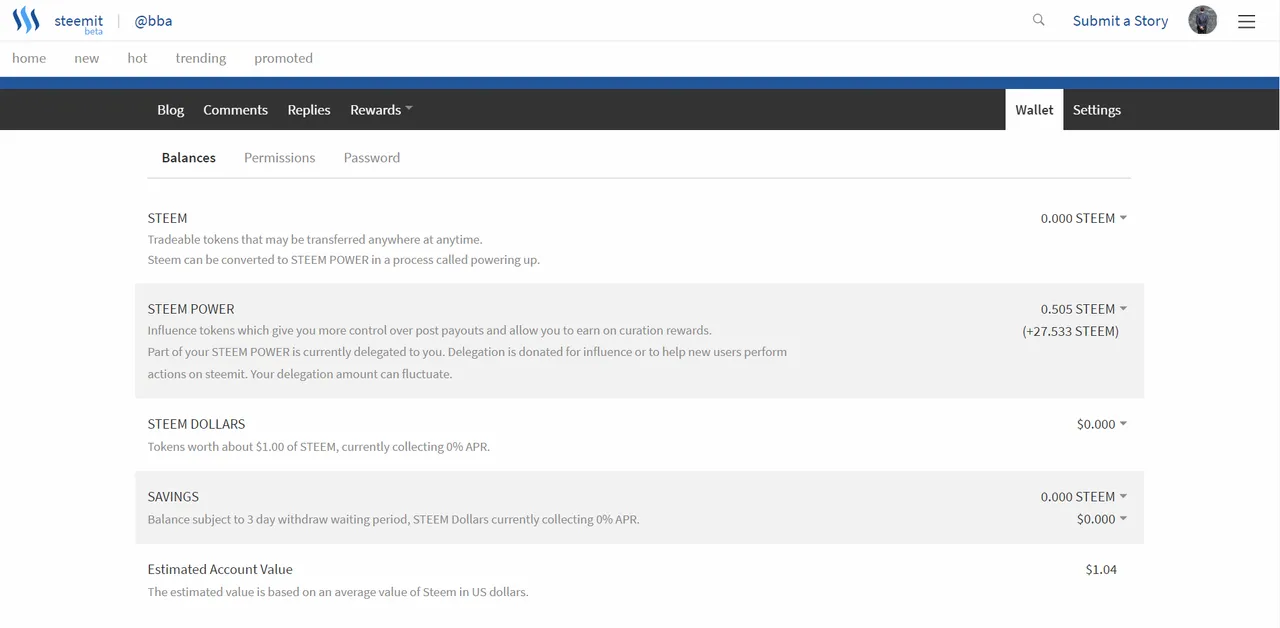1280x628 pixels.
Task: Click the $1.04 estimated account value
Action: coord(1101,569)
